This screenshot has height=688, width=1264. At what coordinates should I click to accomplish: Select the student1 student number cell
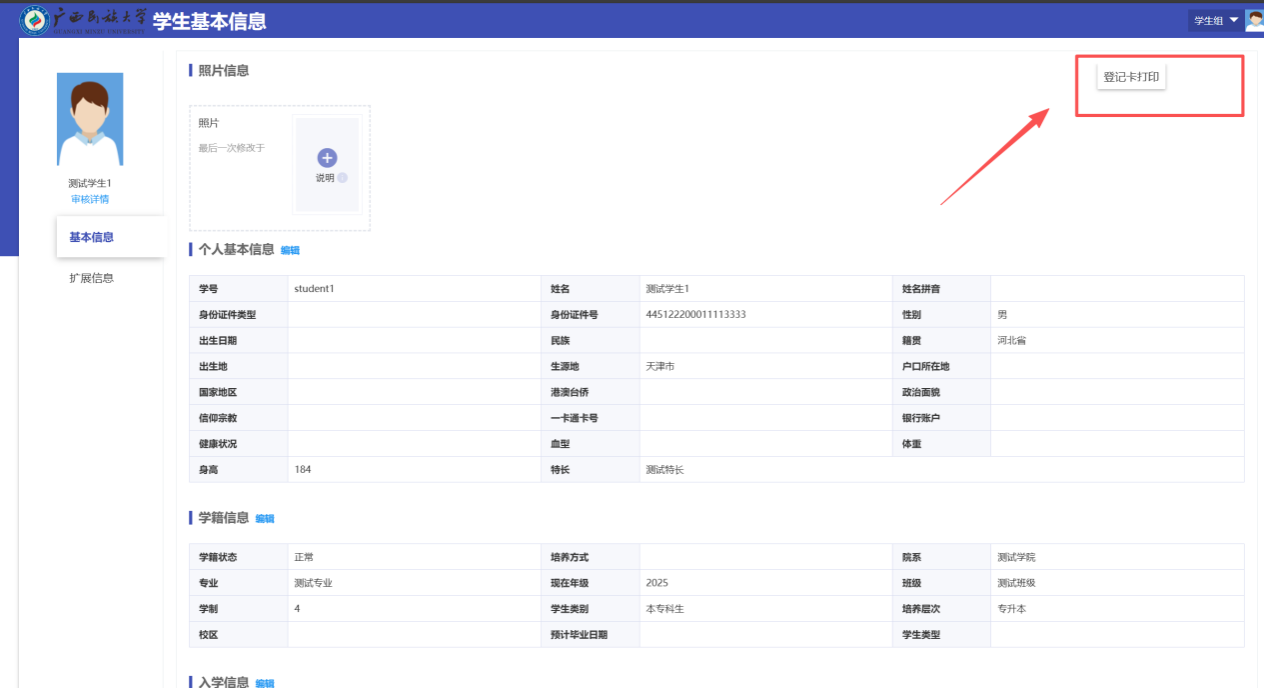point(314,289)
